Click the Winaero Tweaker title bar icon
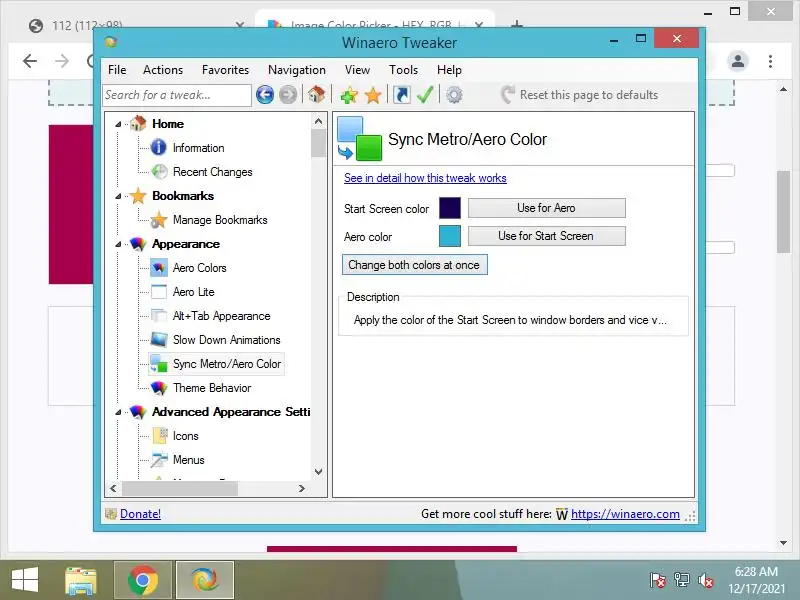The image size is (800, 600). (x=111, y=42)
